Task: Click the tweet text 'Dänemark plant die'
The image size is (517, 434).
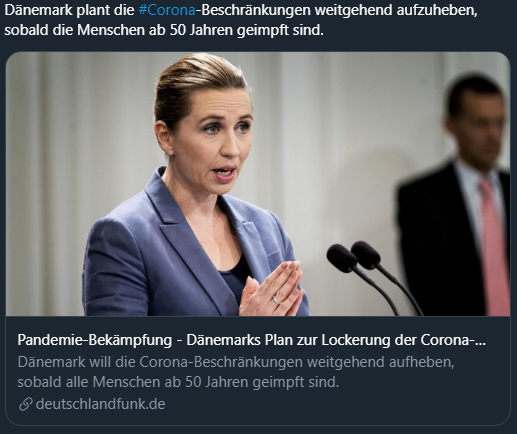Action: click(x=69, y=10)
